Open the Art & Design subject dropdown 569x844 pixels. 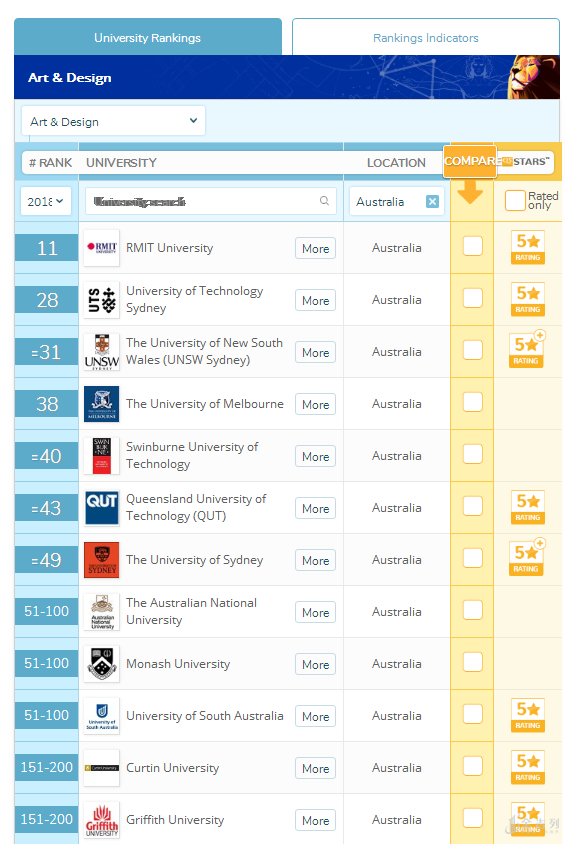114,121
